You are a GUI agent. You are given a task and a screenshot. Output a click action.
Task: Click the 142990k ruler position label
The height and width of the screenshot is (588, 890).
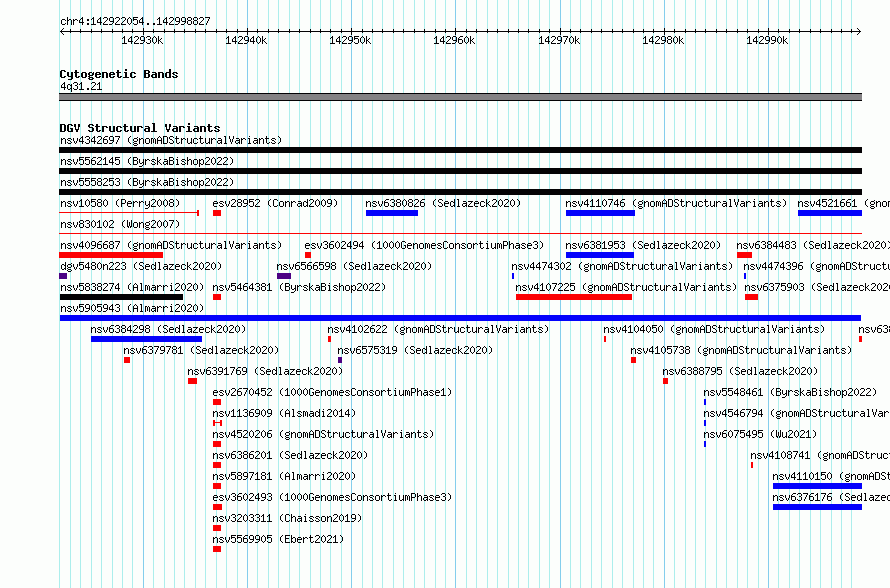pyautogui.click(x=767, y=40)
